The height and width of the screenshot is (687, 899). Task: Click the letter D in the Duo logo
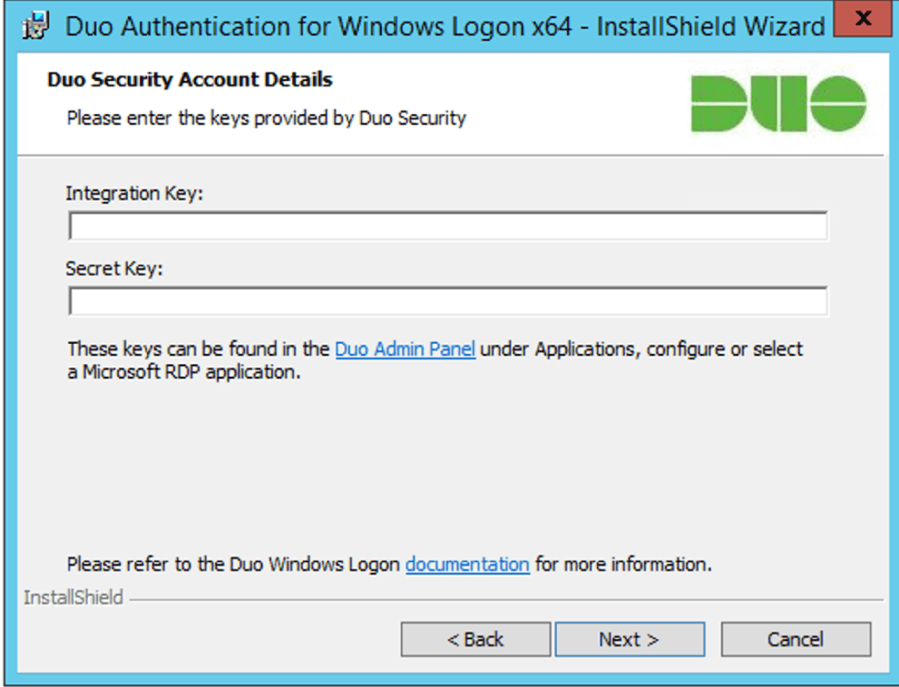click(717, 104)
